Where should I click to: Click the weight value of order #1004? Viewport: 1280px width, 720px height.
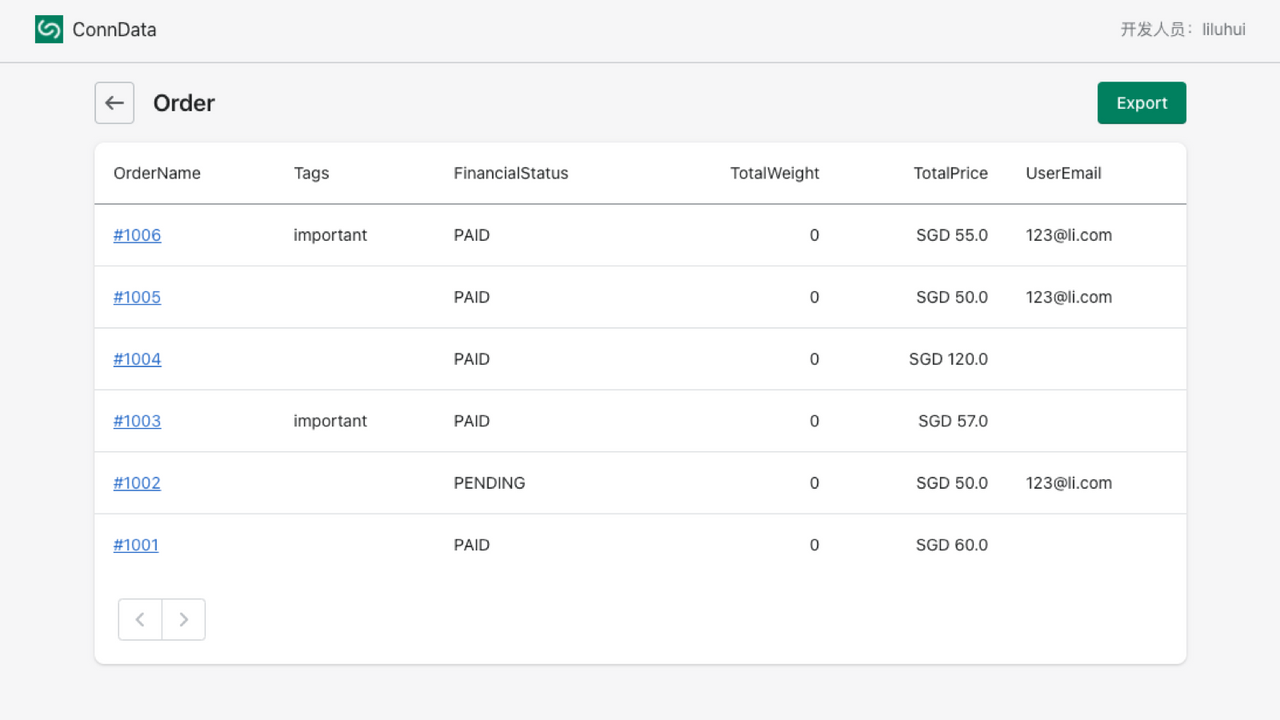pos(814,359)
